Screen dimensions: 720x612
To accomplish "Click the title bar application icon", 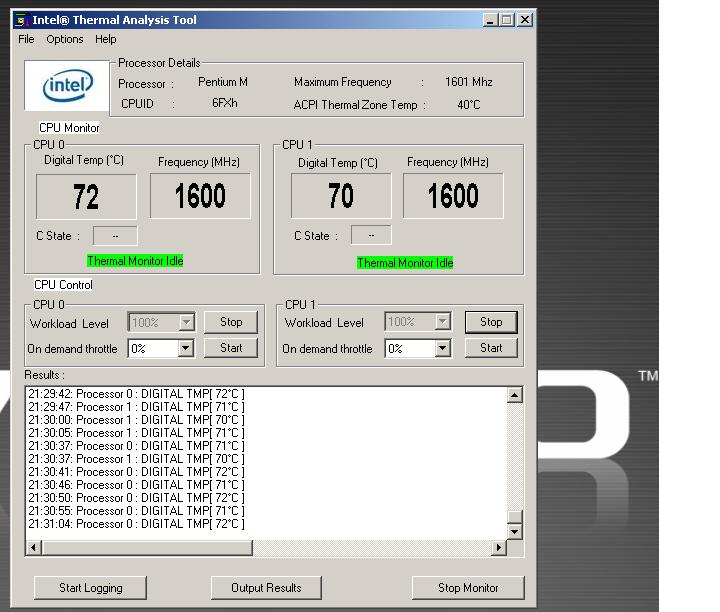I will 21,20.
